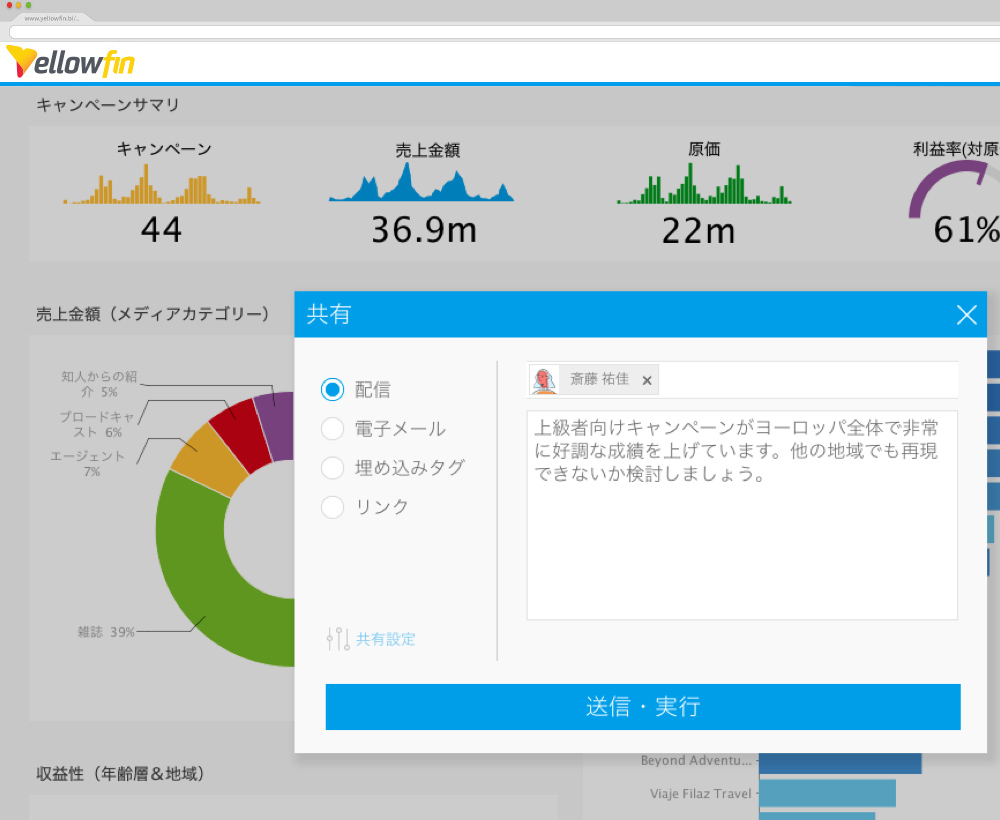Click the 原価 green bar chart

coord(705,185)
